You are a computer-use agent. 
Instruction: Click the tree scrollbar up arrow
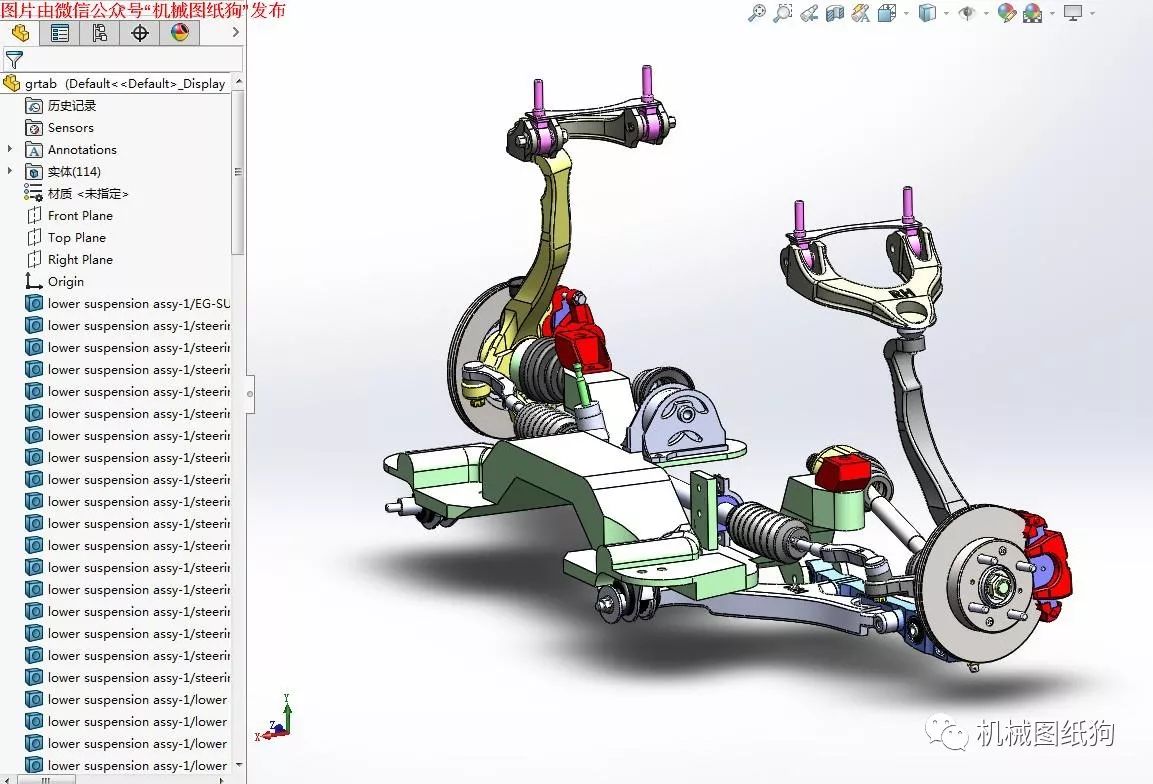238,81
